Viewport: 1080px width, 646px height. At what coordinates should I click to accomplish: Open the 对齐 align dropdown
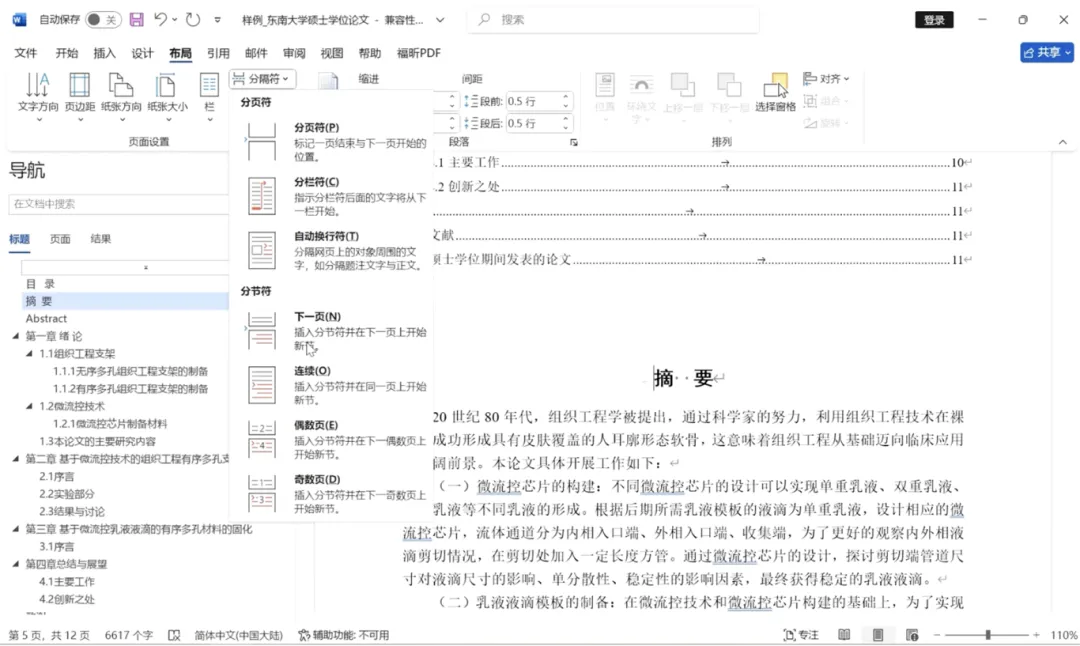tap(827, 79)
